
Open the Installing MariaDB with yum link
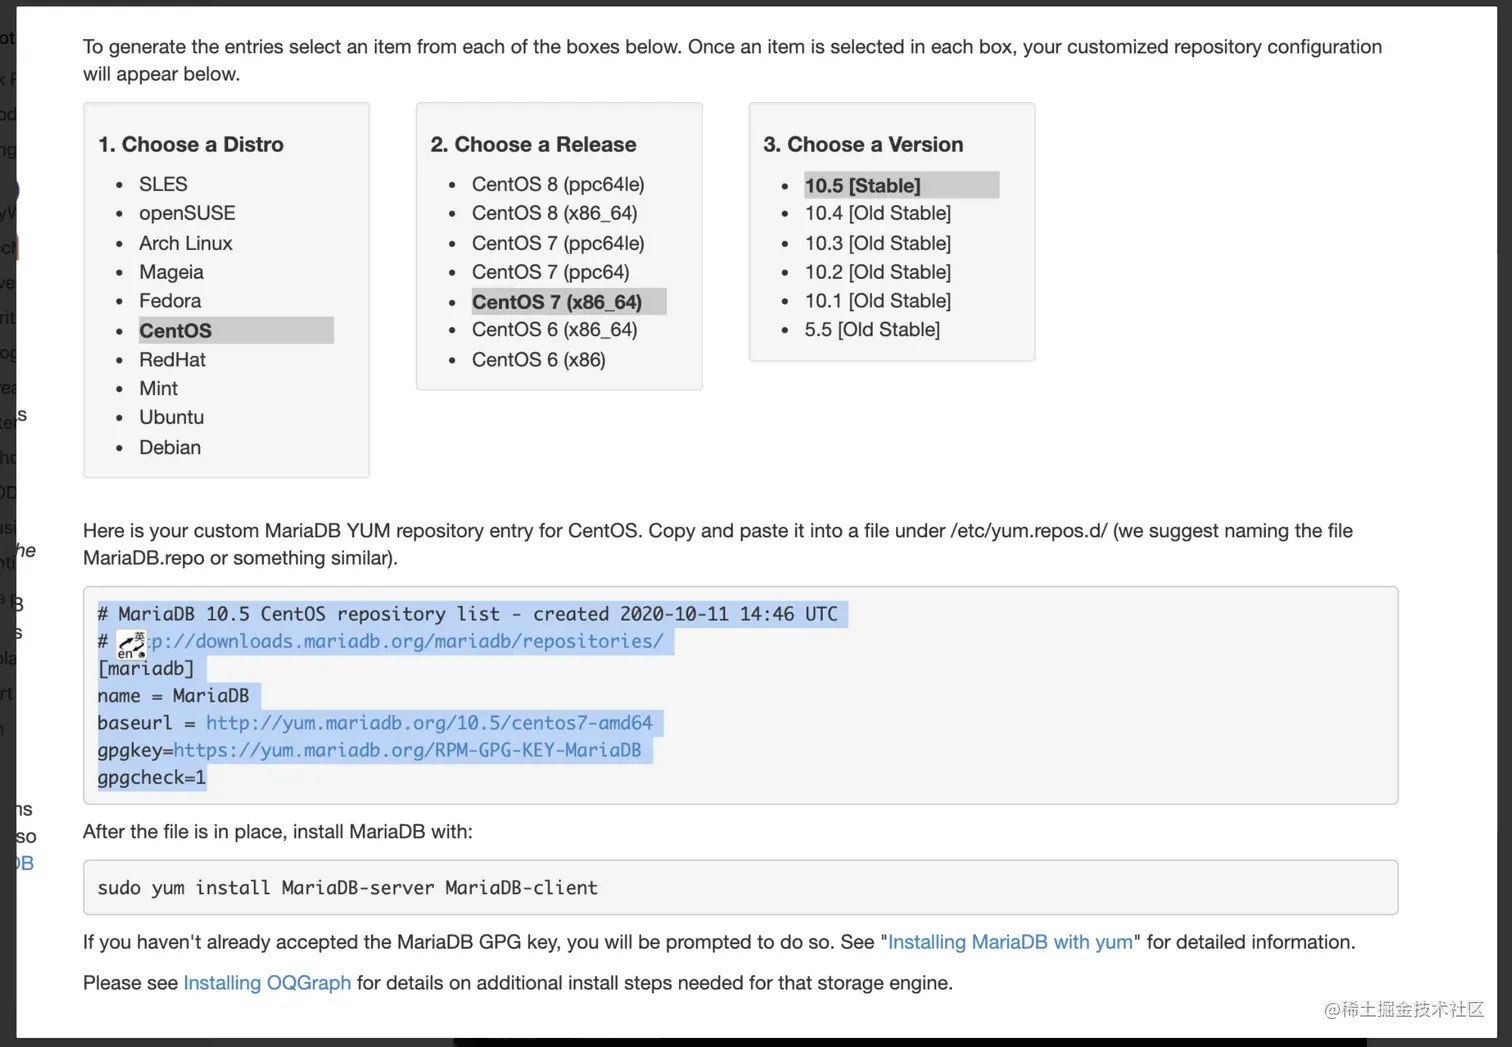pos(1010,942)
